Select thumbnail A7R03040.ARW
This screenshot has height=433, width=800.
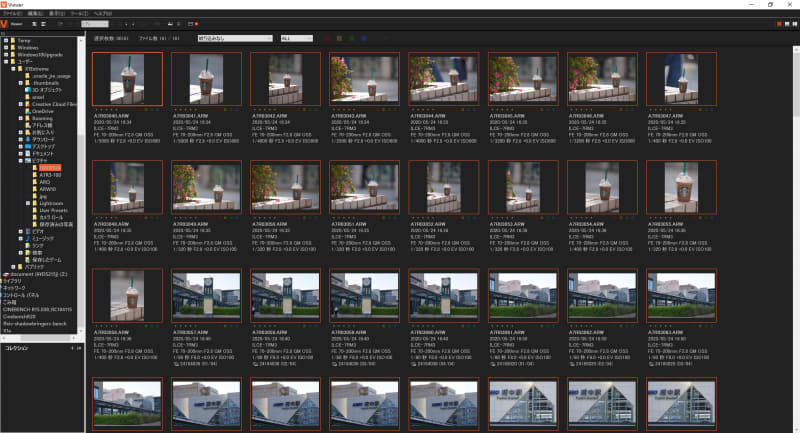pyautogui.click(x=128, y=79)
